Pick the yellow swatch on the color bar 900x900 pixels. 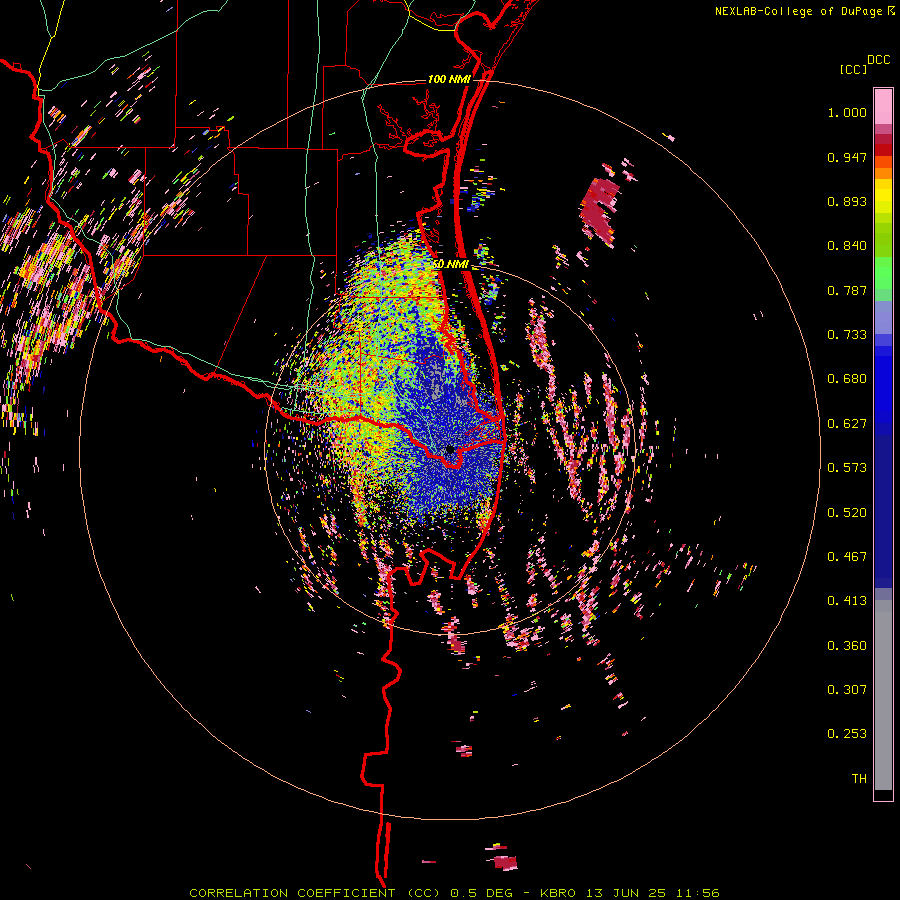point(883,196)
